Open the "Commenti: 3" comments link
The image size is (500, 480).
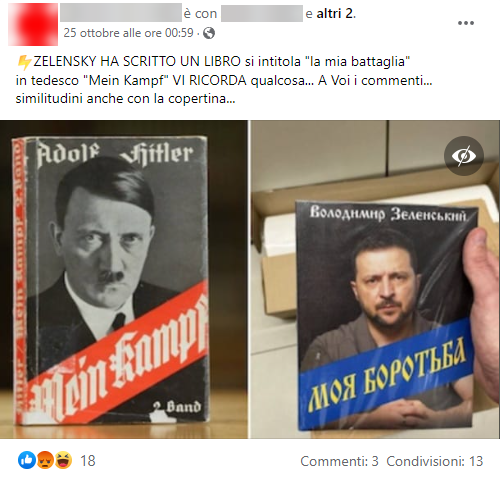(339, 461)
